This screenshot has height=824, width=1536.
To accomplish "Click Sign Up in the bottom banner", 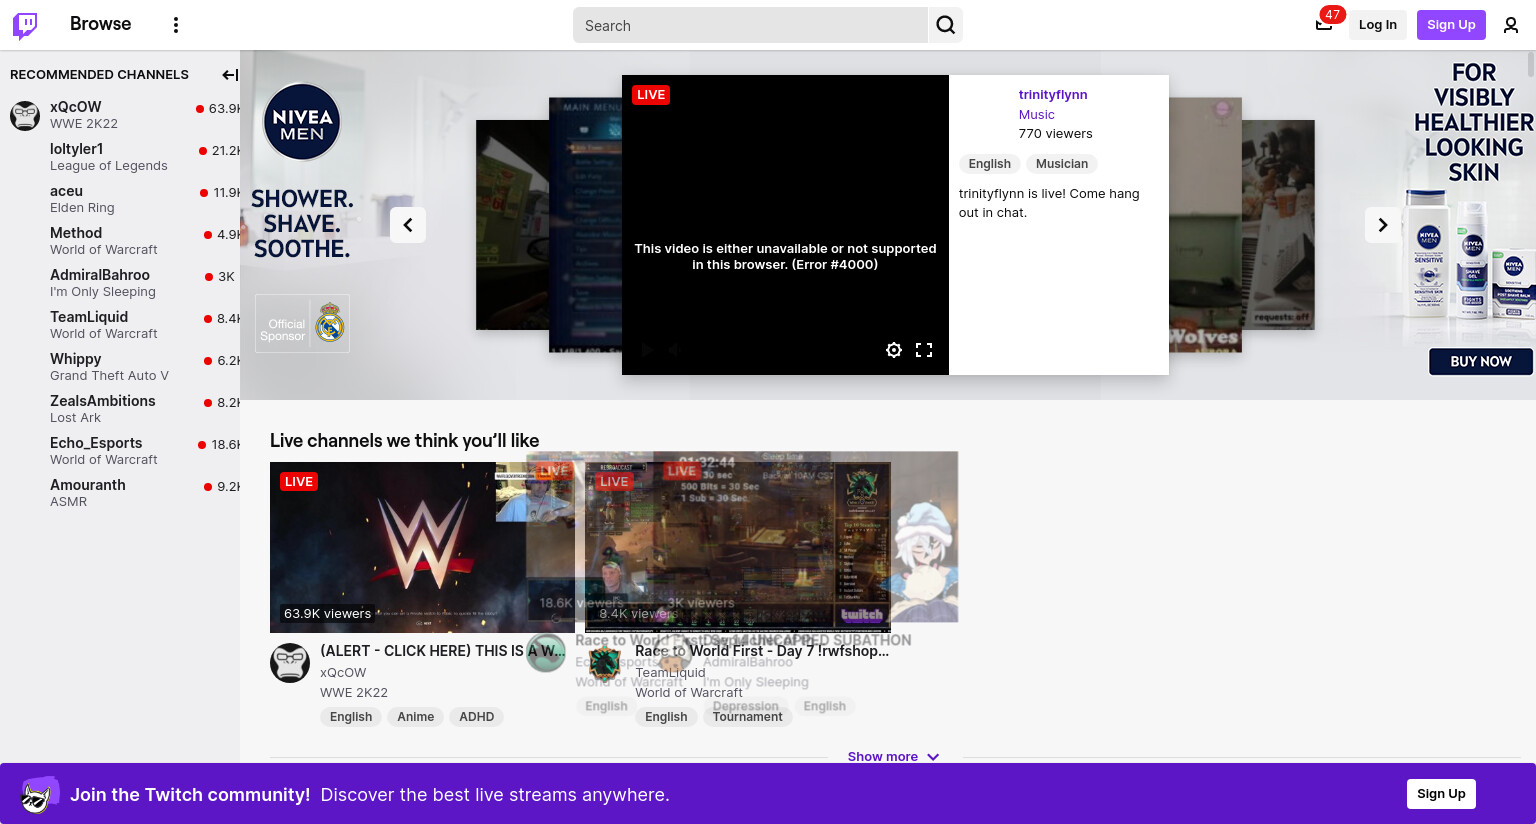I will pyautogui.click(x=1441, y=794).
